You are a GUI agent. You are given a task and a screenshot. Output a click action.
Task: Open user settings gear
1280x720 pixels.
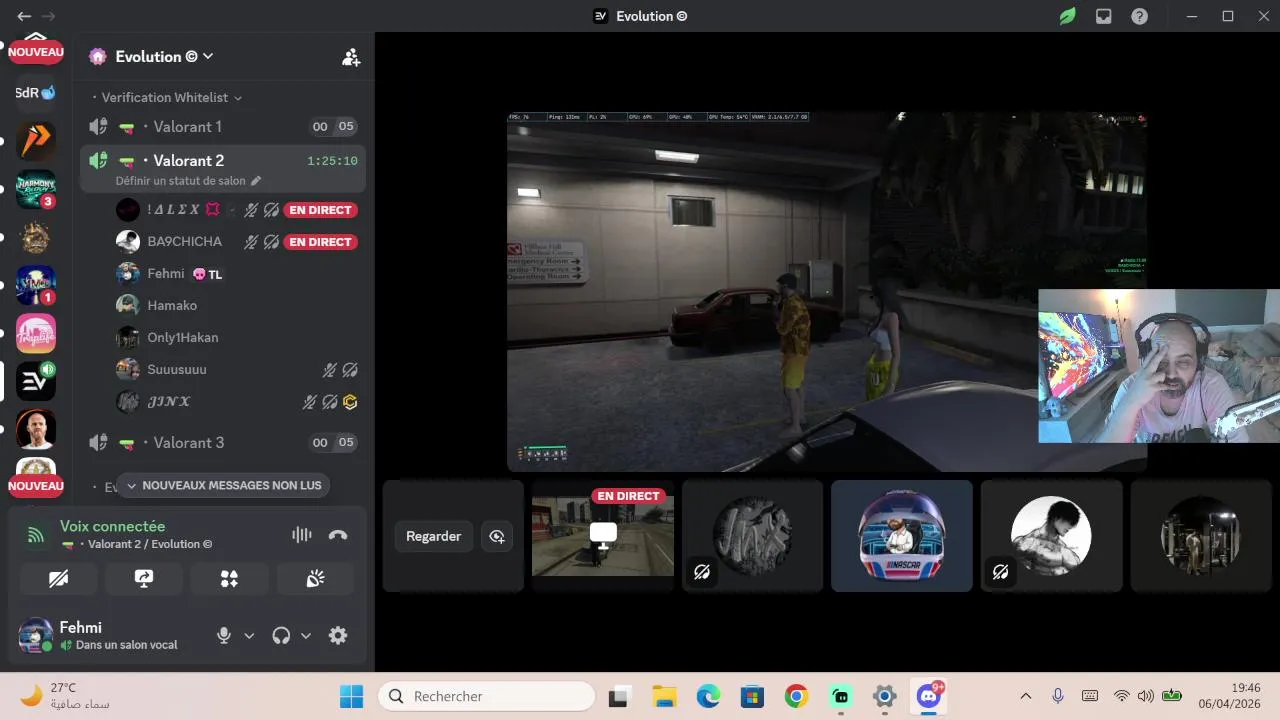click(x=338, y=635)
